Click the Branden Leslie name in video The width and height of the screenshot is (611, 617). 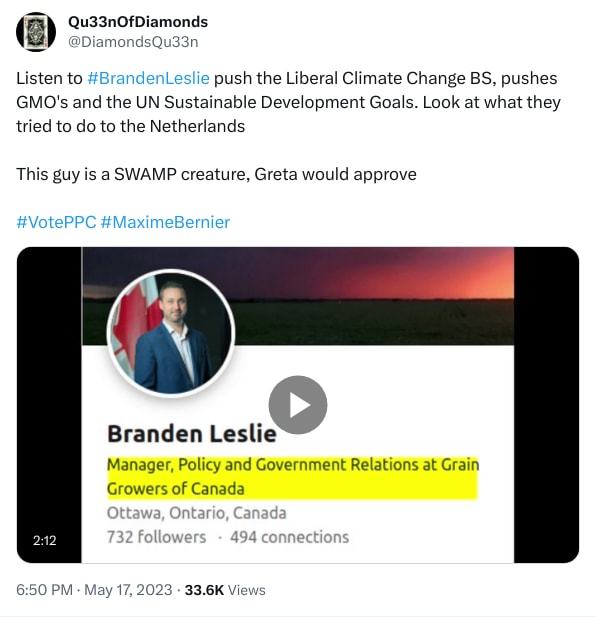point(192,433)
